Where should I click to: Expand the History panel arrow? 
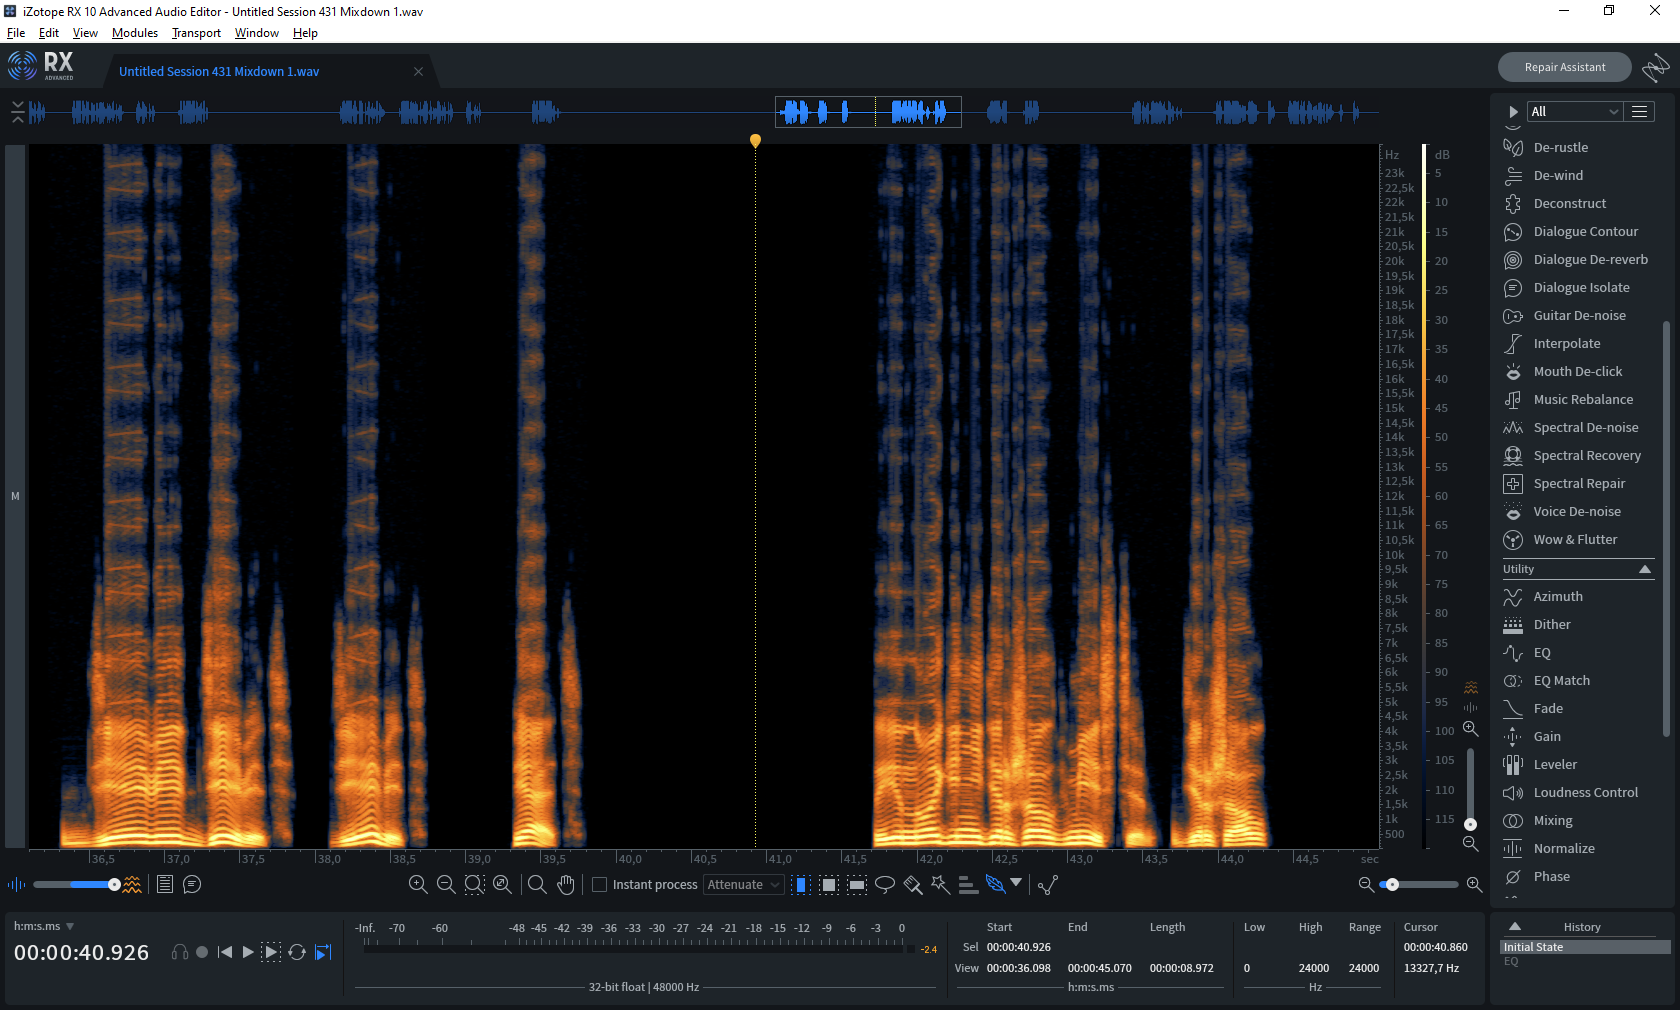click(1515, 926)
